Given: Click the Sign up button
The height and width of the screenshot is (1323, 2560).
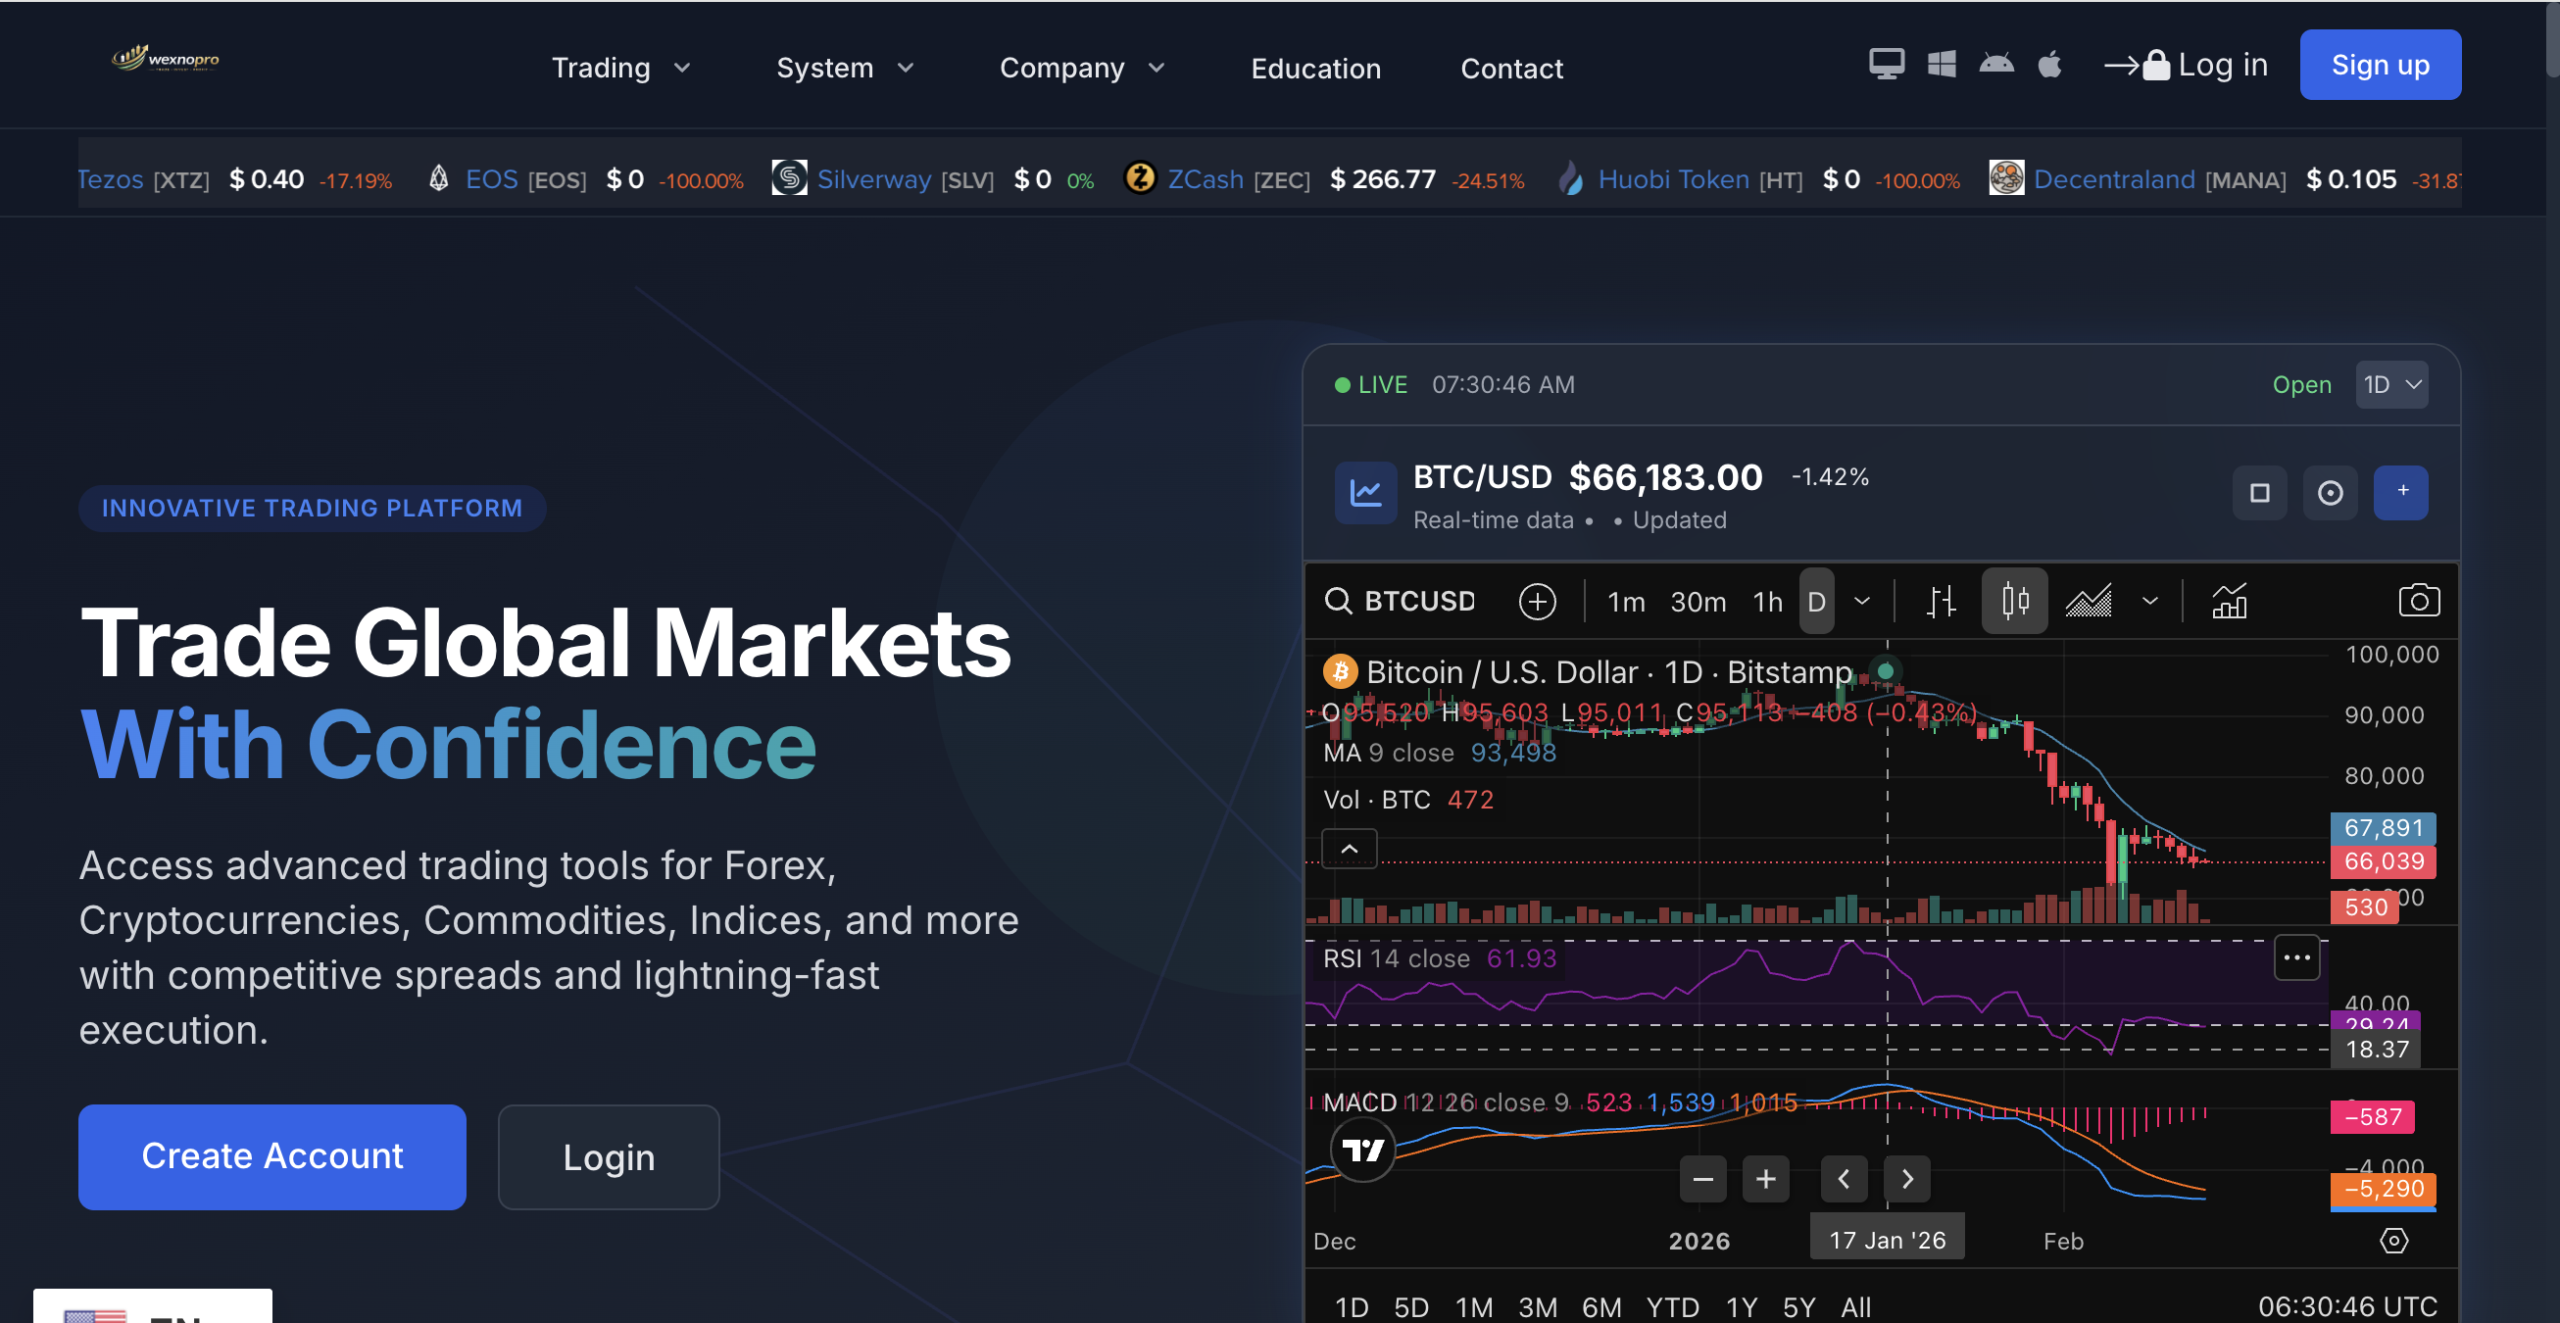Looking at the screenshot, I should tap(2379, 65).
